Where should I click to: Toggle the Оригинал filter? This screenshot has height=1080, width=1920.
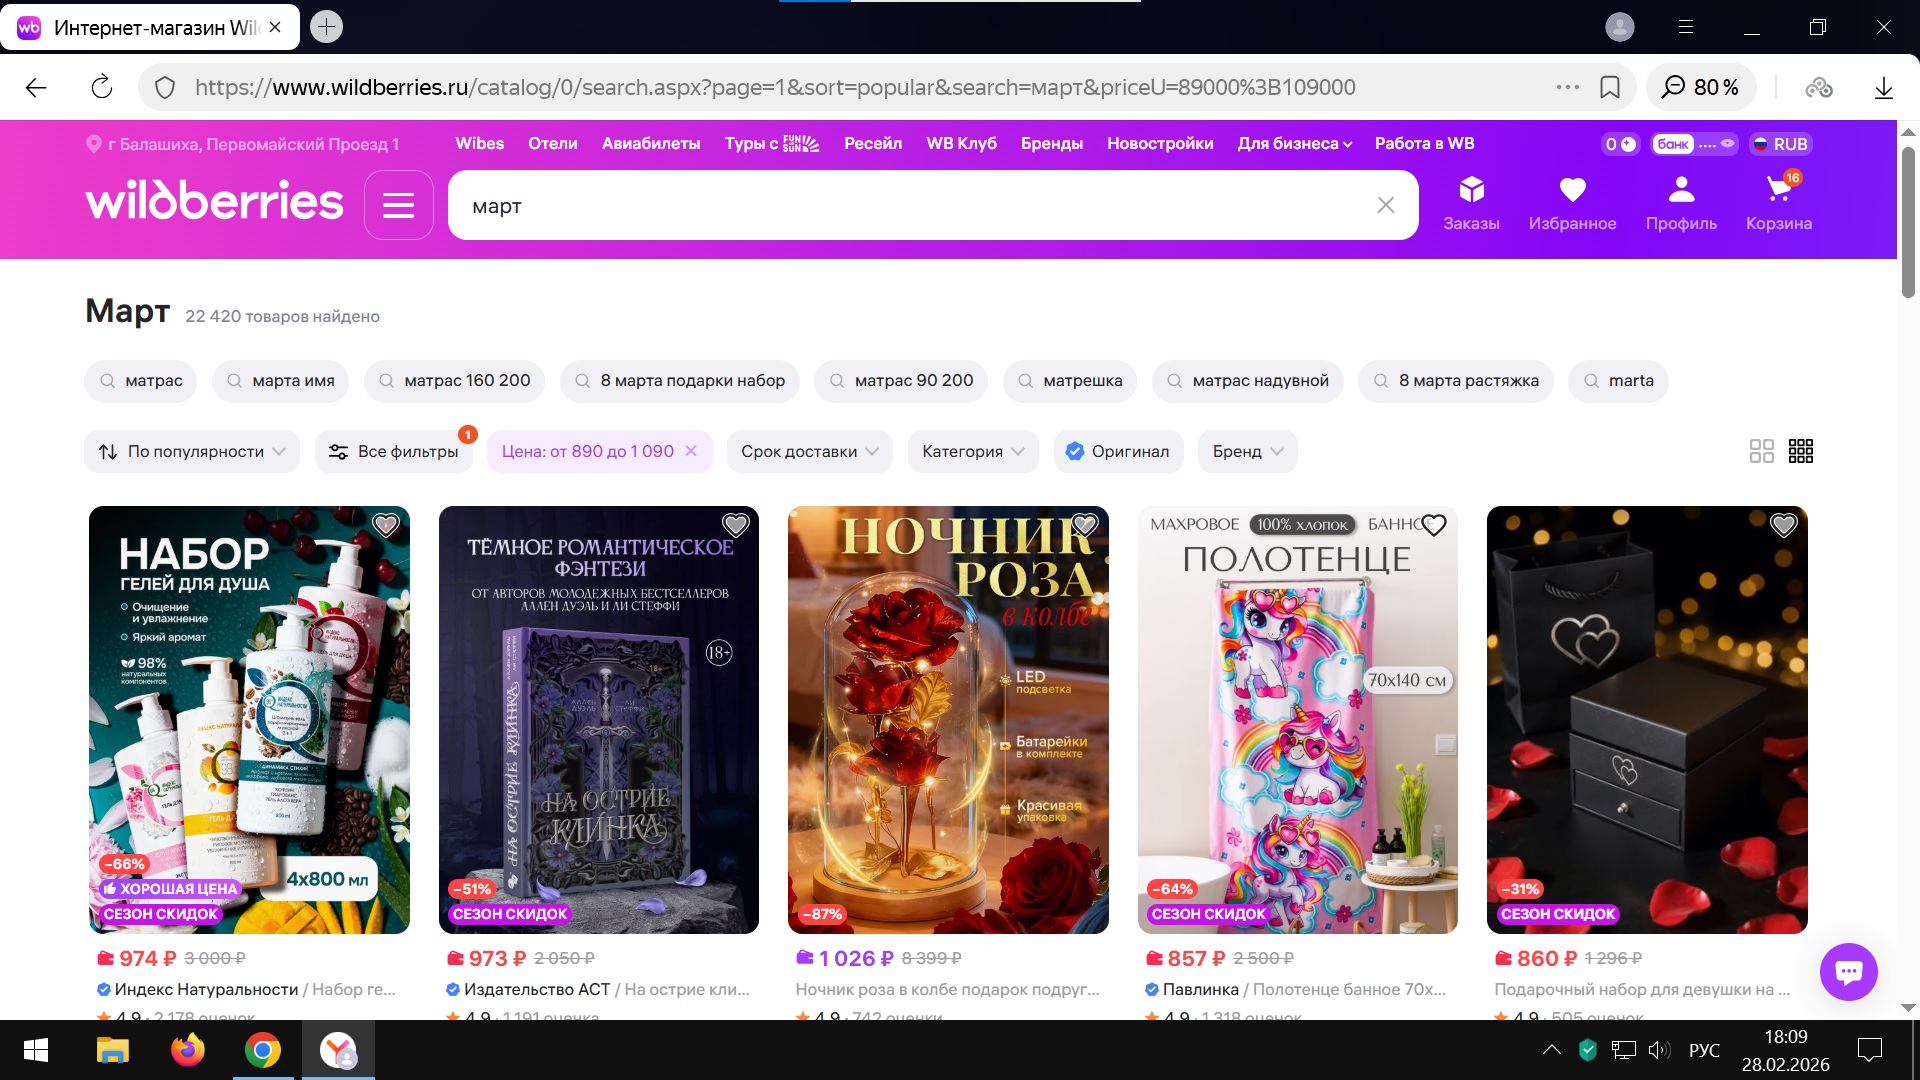[1118, 451]
